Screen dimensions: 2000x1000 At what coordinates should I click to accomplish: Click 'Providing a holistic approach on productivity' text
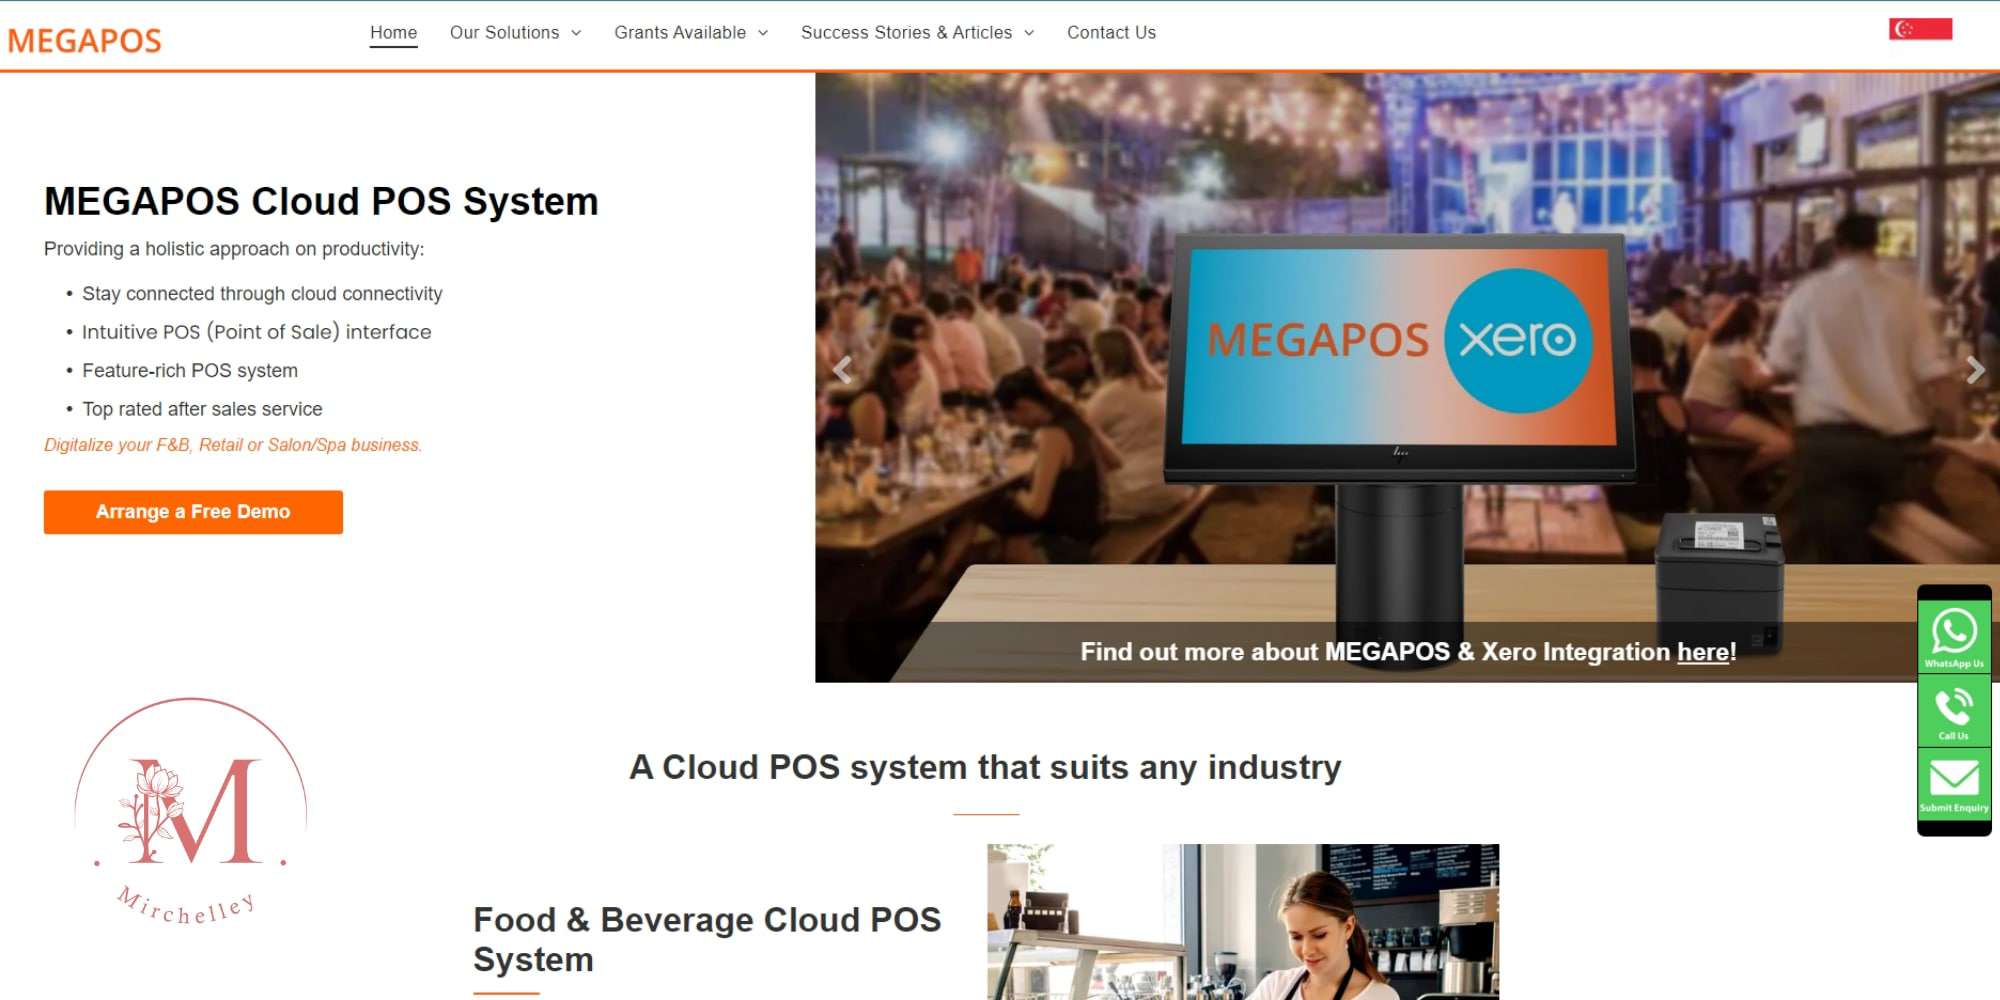click(x=234, y=249)
